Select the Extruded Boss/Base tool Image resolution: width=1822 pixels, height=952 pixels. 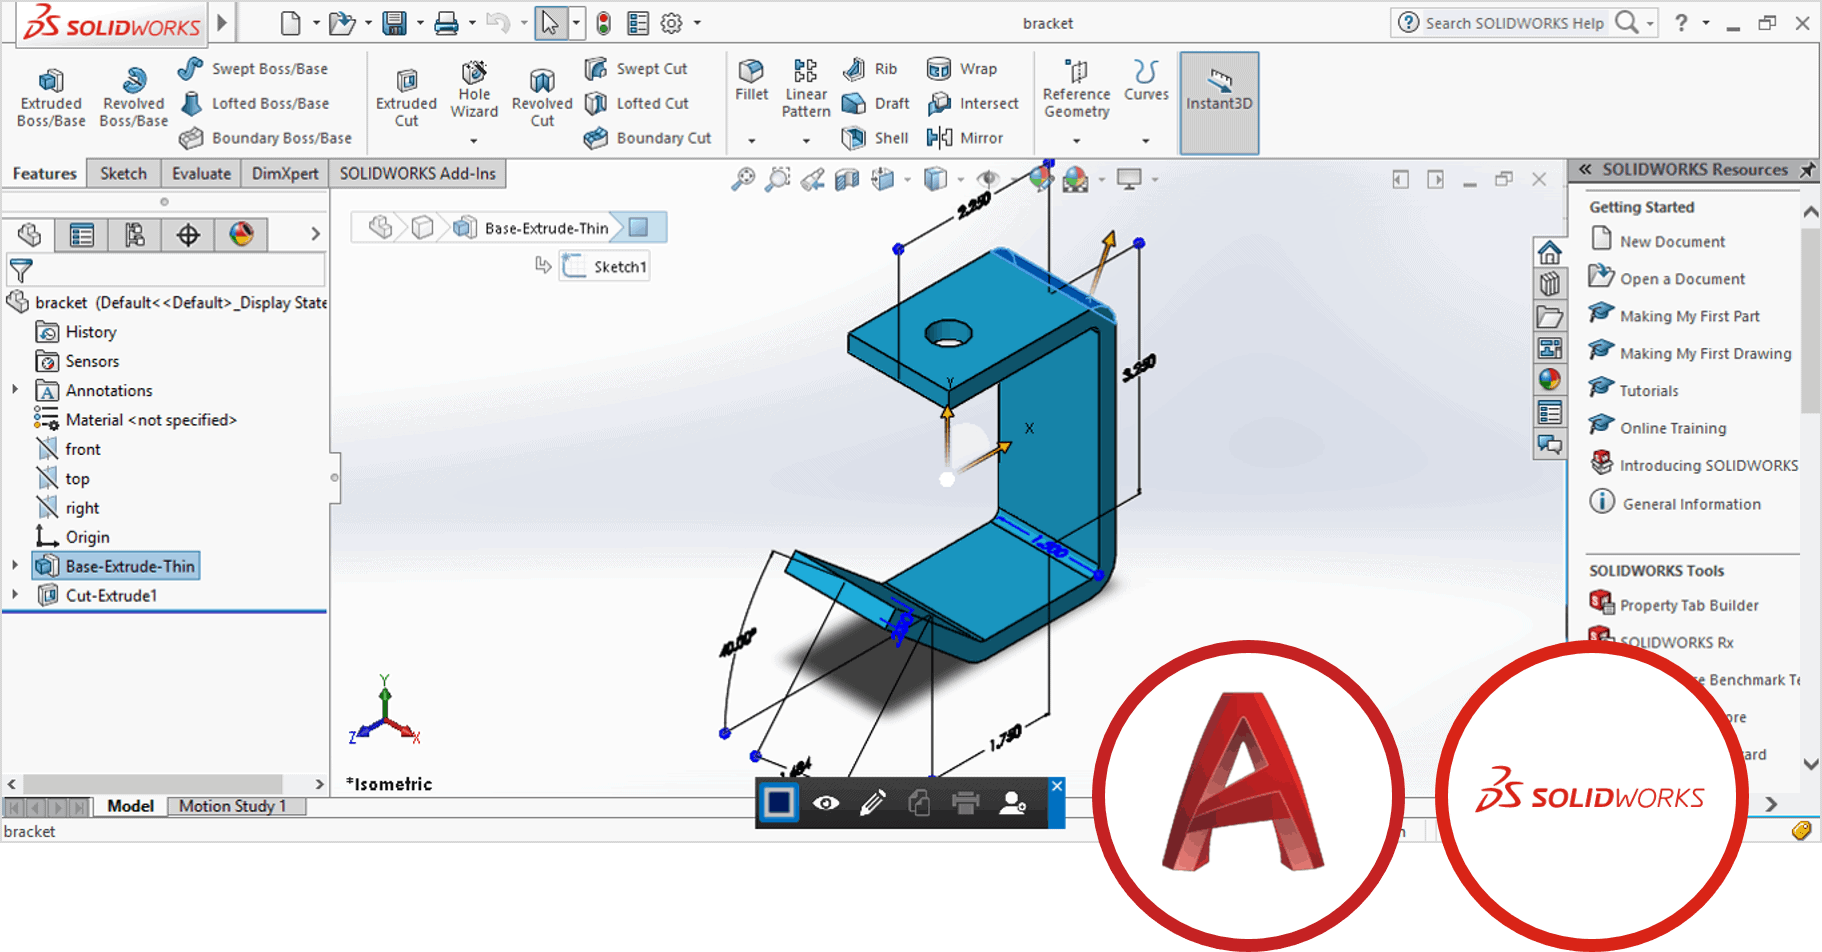51,97
